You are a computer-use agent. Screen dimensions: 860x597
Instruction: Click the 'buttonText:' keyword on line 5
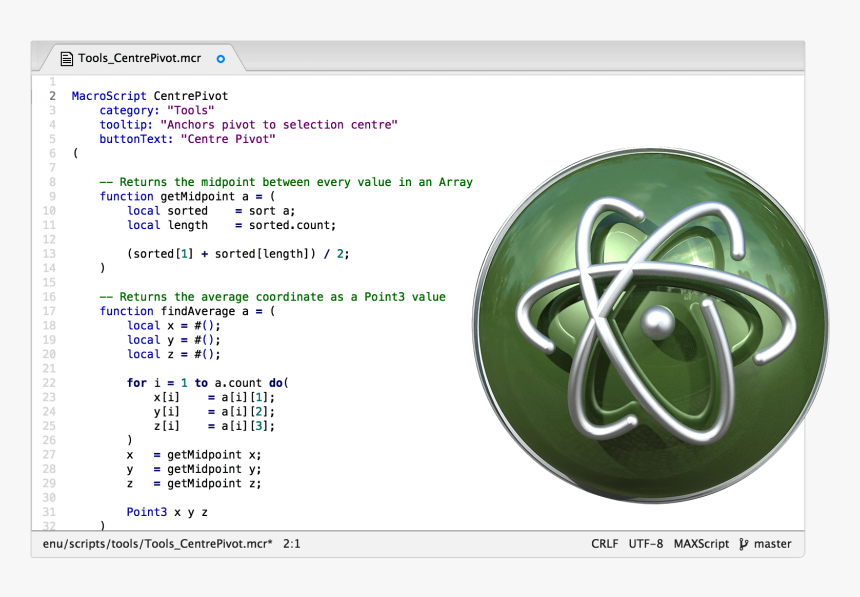click(x=137, y=139)
